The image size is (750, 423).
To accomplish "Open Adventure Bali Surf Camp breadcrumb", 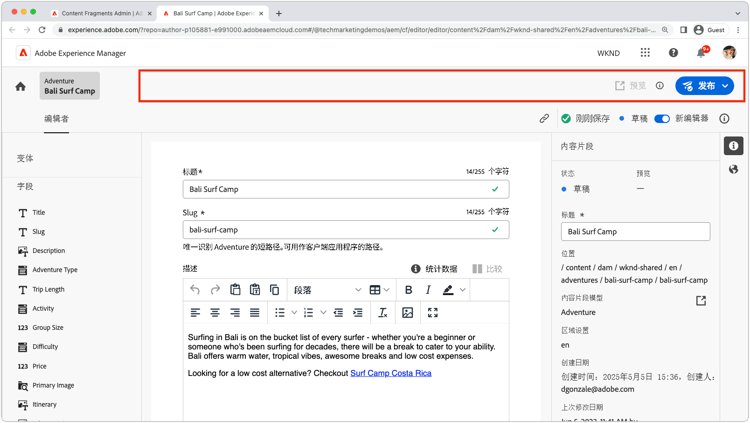I will coord(70,86).
